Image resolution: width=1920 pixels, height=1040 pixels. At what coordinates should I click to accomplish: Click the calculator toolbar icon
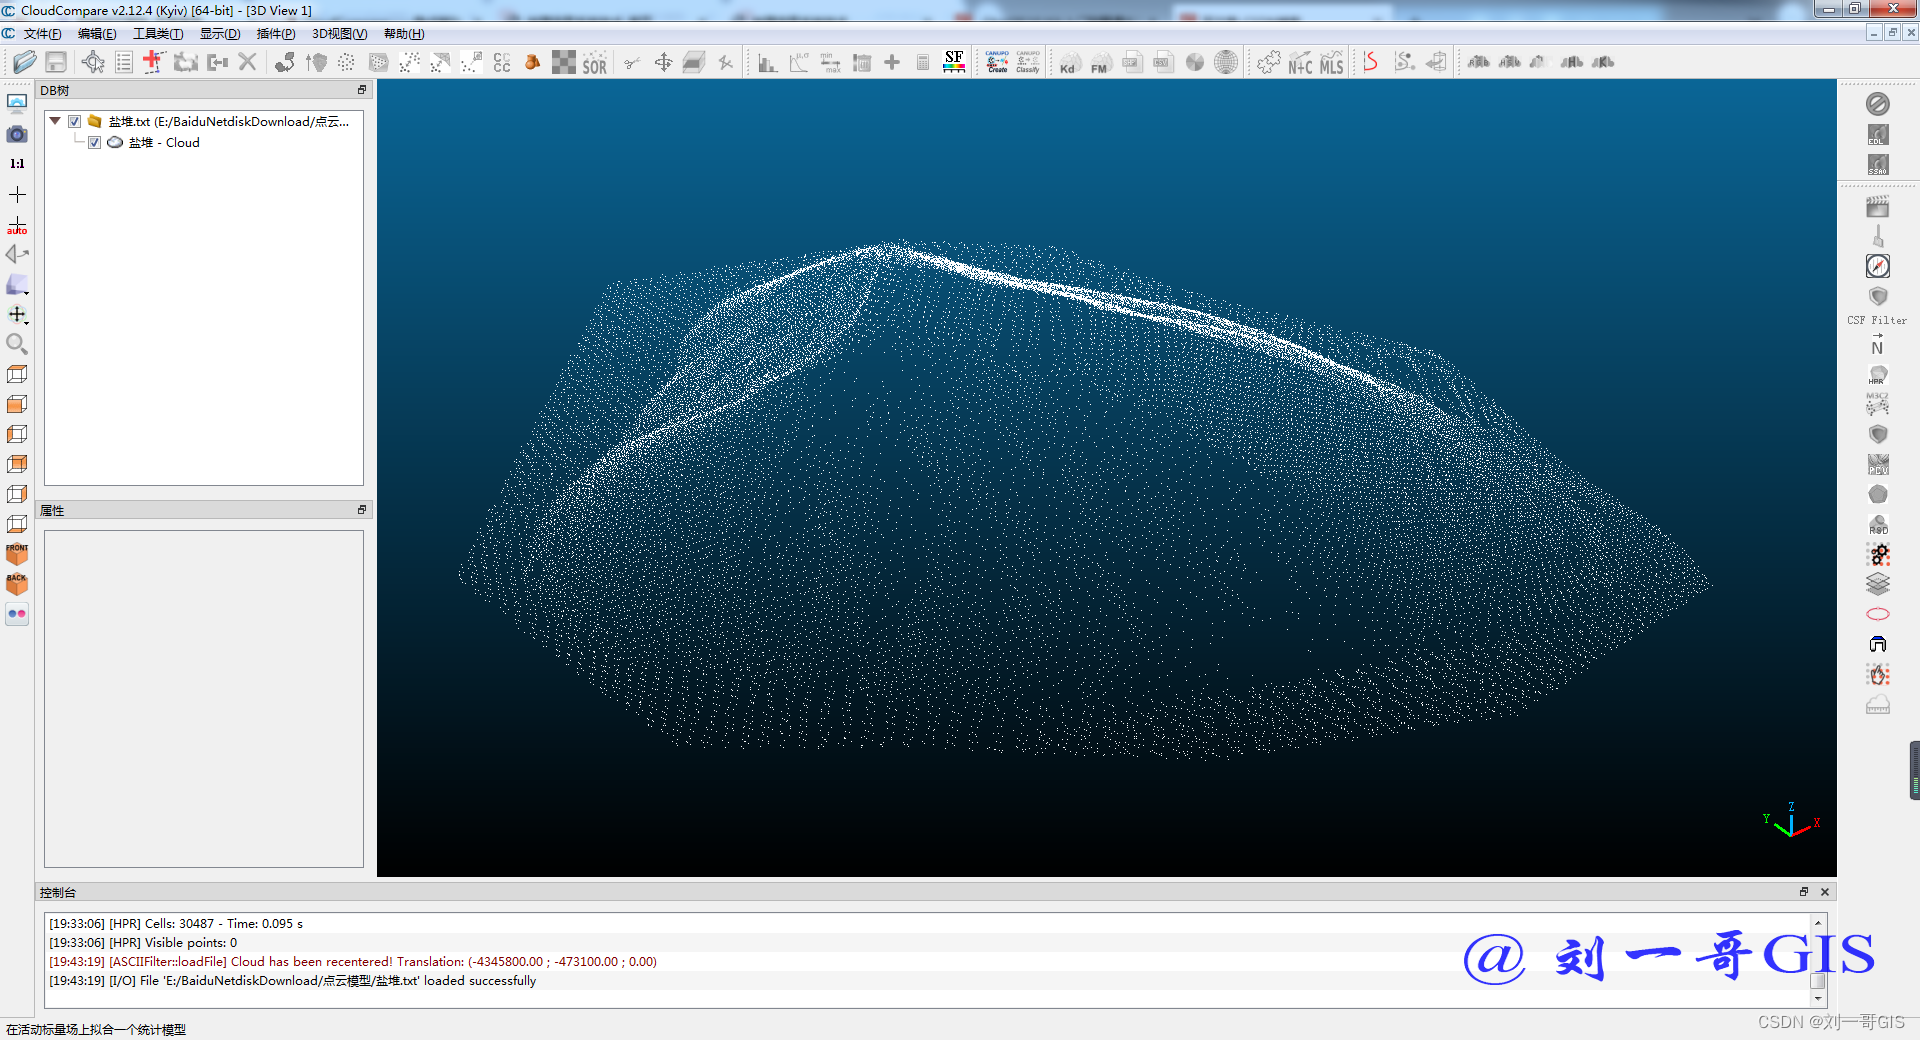pos(923,62)
